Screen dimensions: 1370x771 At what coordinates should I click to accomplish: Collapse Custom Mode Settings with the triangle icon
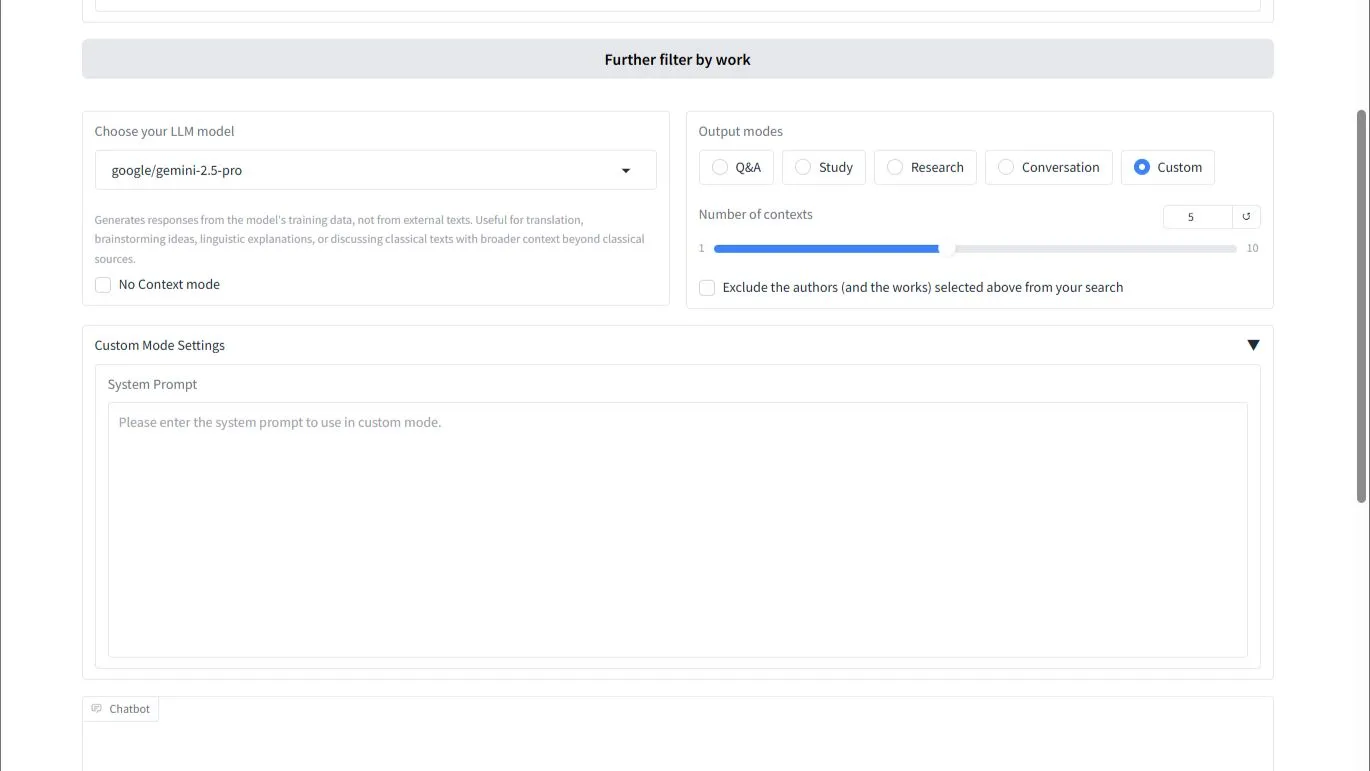[x=1253, y=345]
